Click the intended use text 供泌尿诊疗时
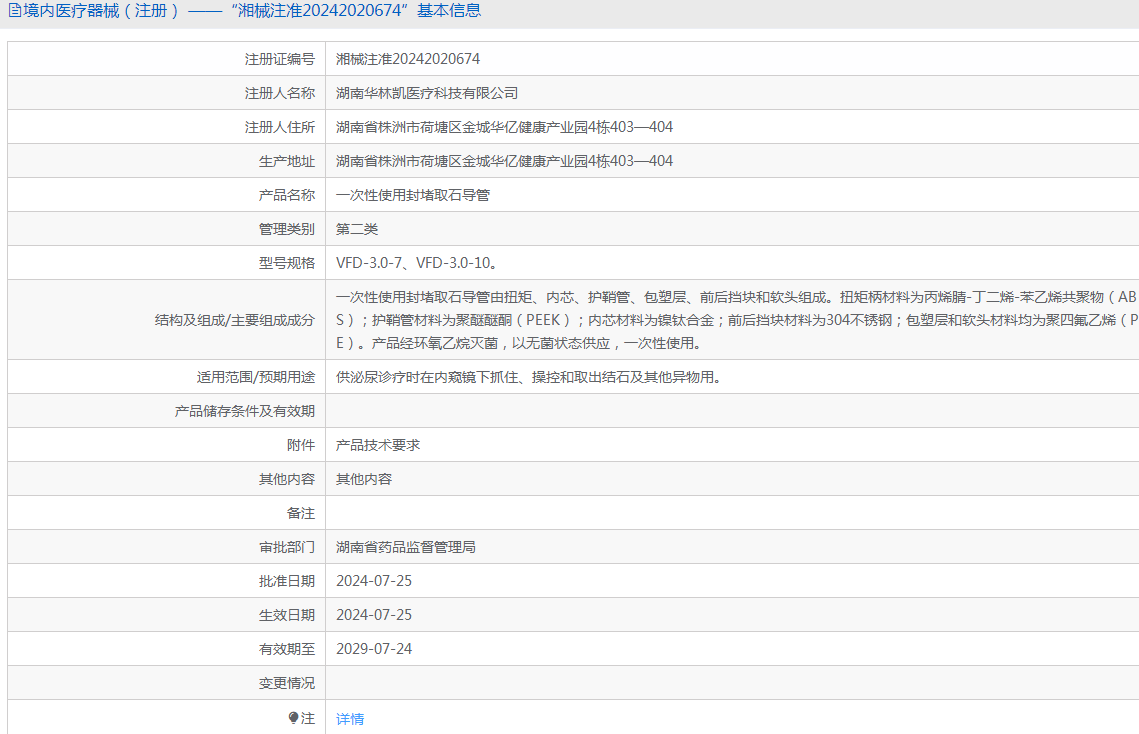The width and height of the screenshot is (1139, 734). (x=528, y=377)
